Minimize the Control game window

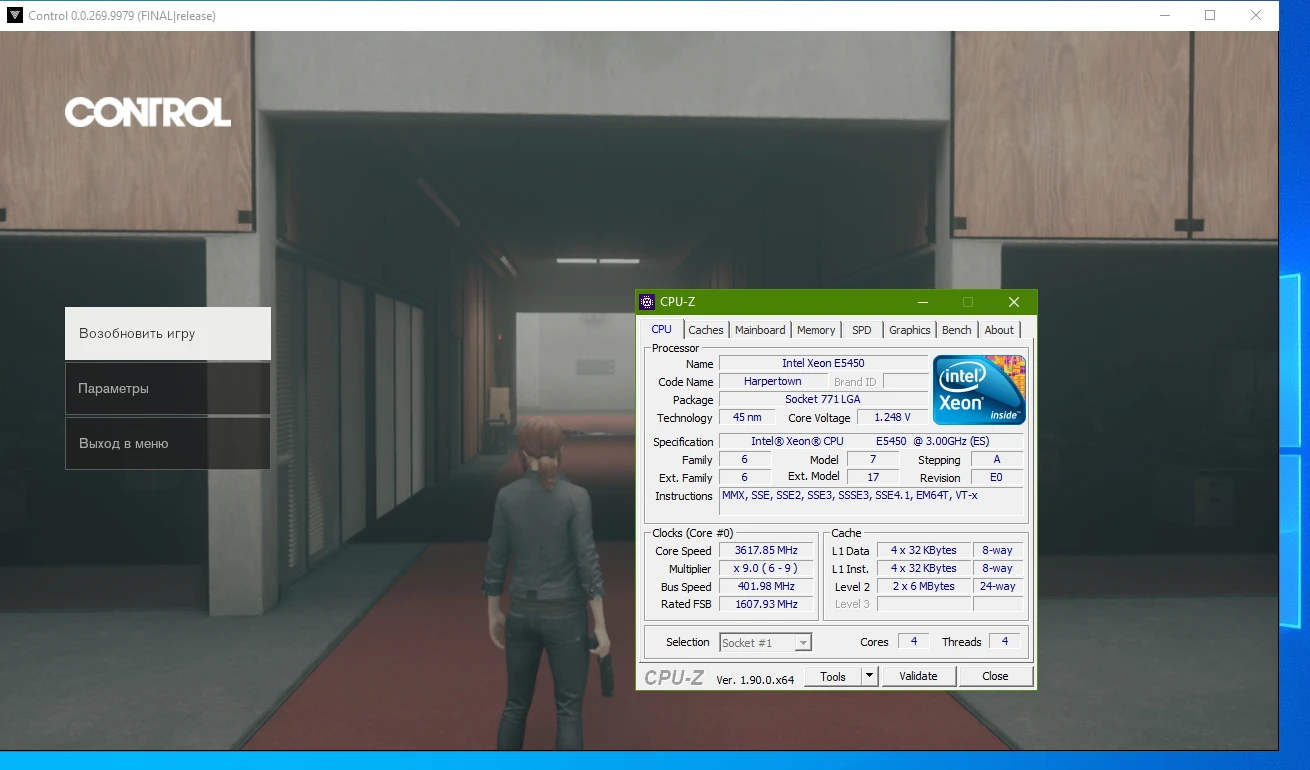[x=1164, y=15]
